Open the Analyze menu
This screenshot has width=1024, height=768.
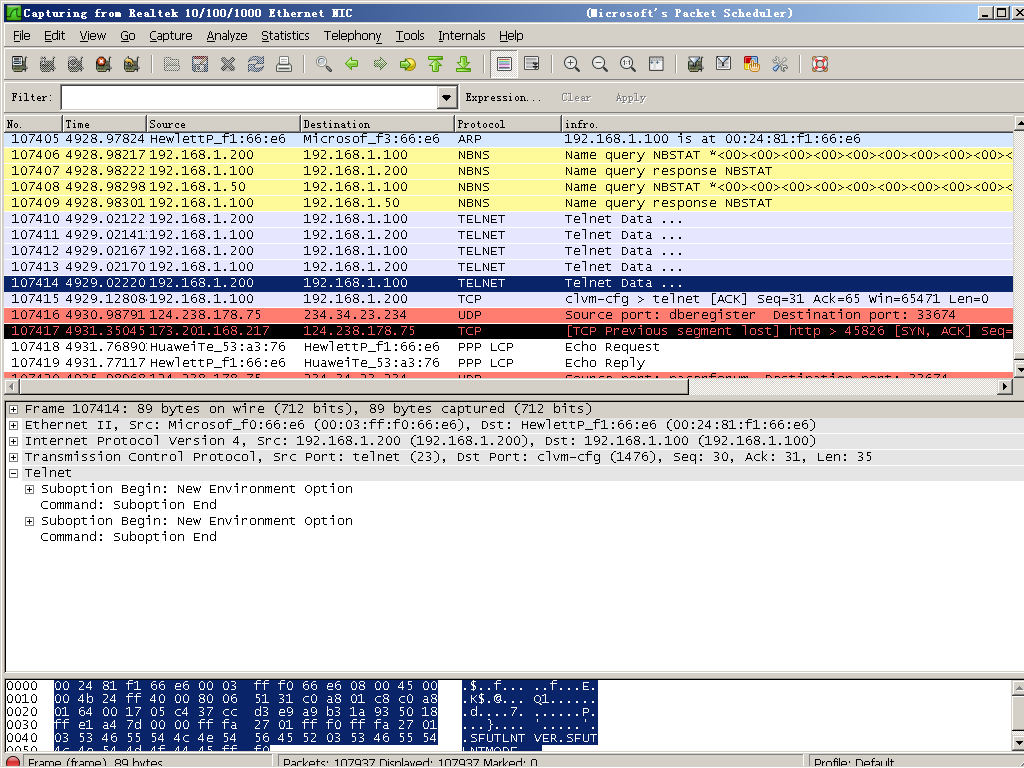[227, 36]
